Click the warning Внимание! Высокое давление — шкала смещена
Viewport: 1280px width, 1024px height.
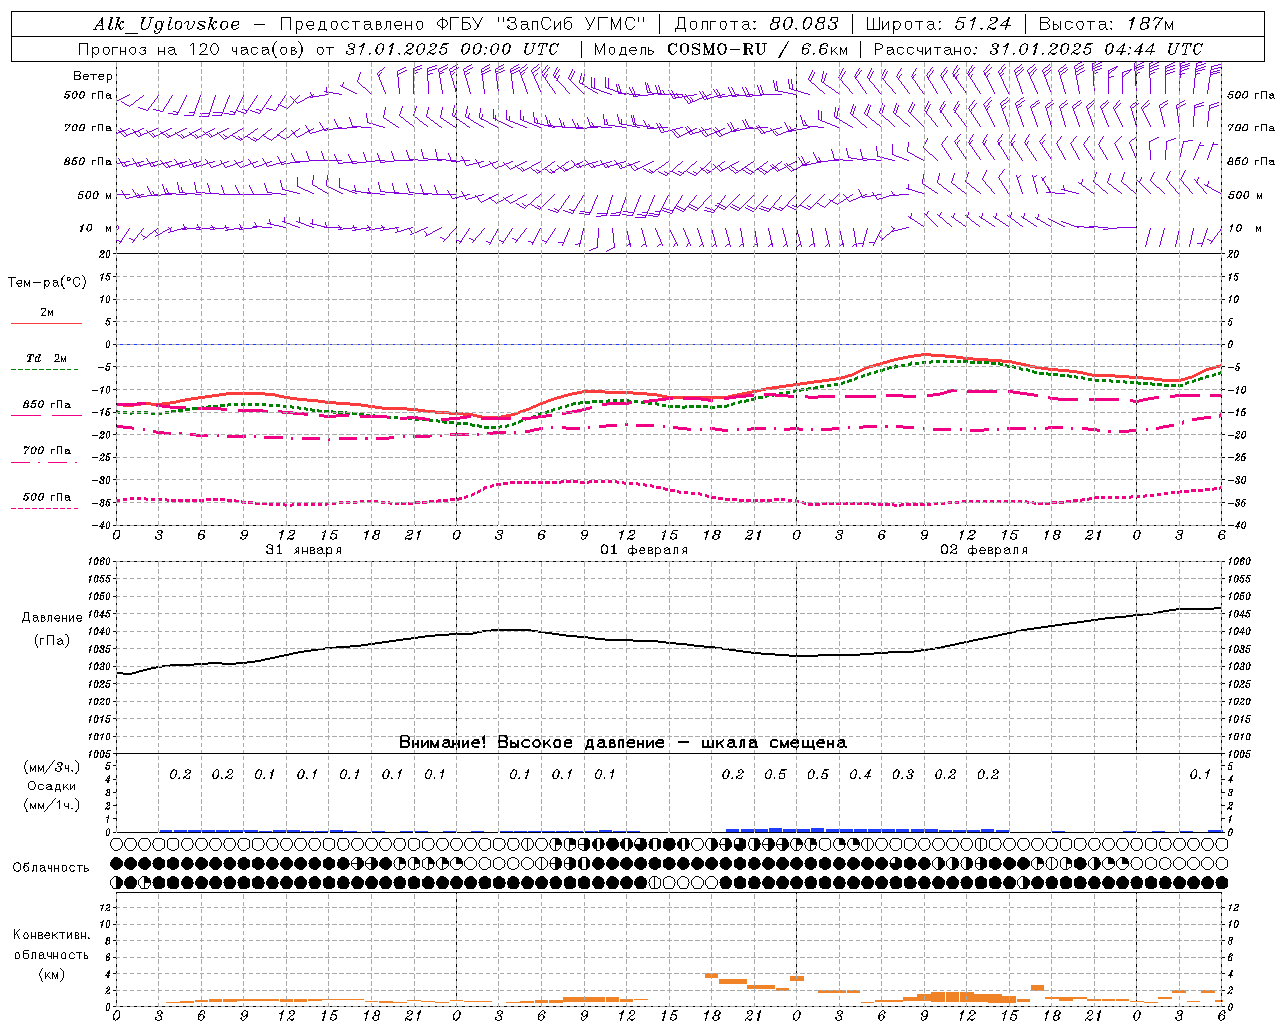tap(623, 742)
